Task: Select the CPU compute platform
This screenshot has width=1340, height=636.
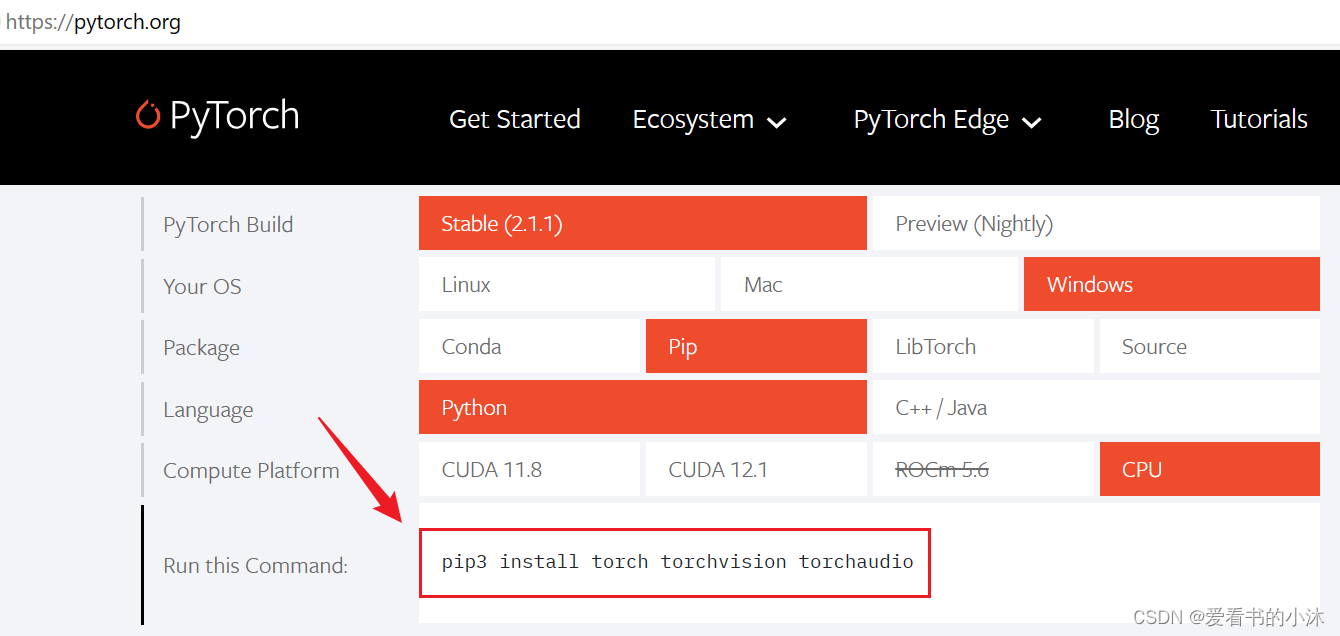Action: [1210, 469]
